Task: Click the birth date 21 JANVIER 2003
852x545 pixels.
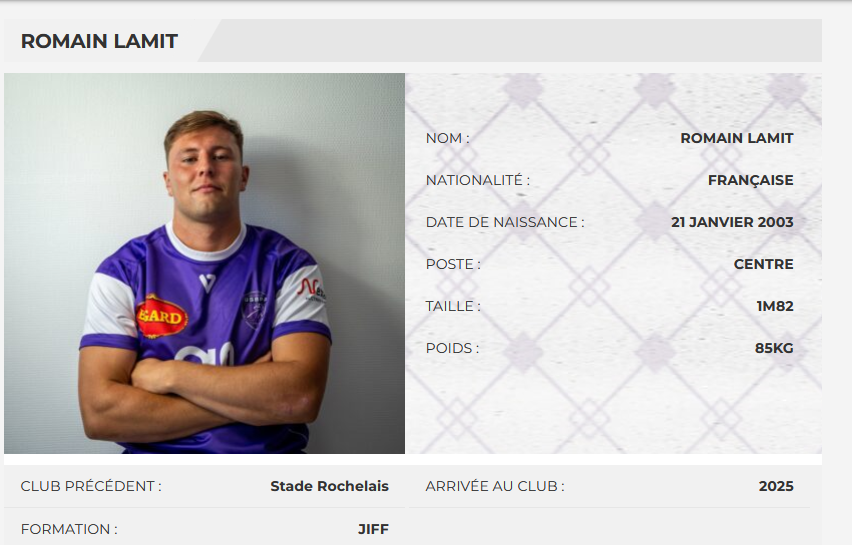Action: point(732,222)
